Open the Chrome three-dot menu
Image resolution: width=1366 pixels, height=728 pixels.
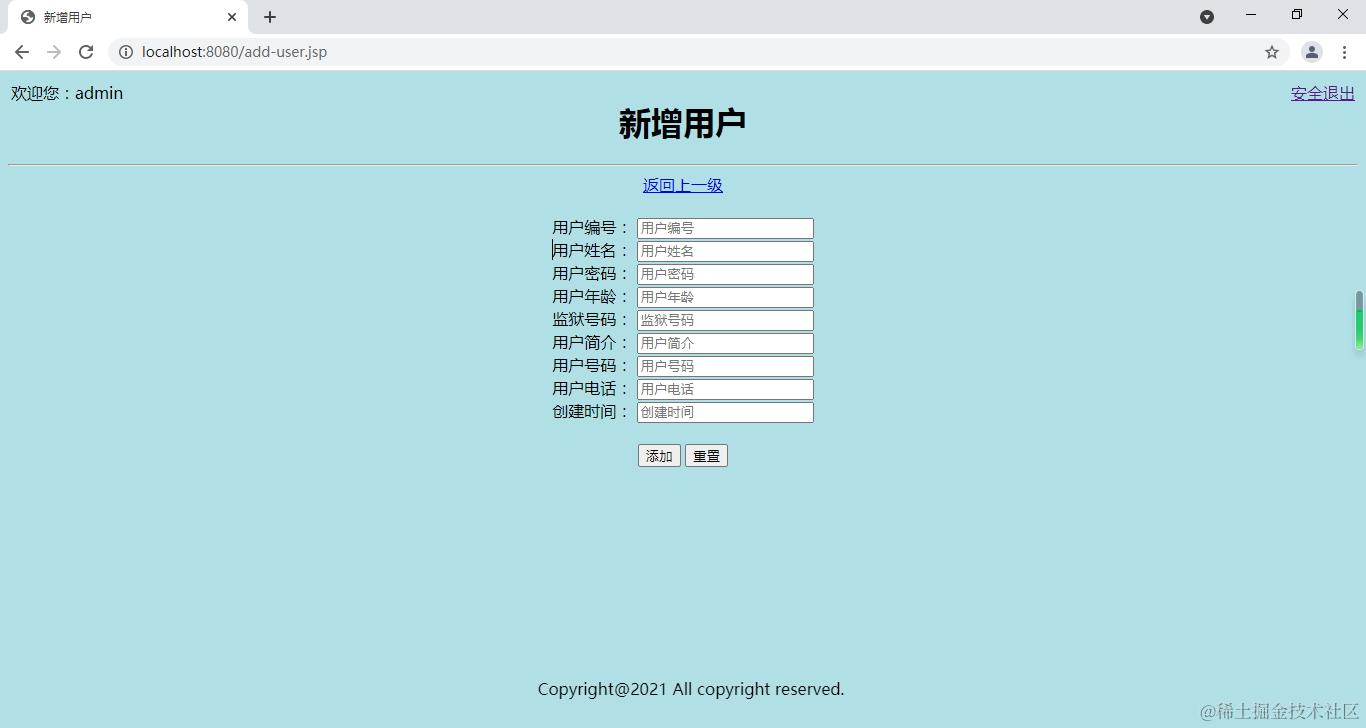1344,52
